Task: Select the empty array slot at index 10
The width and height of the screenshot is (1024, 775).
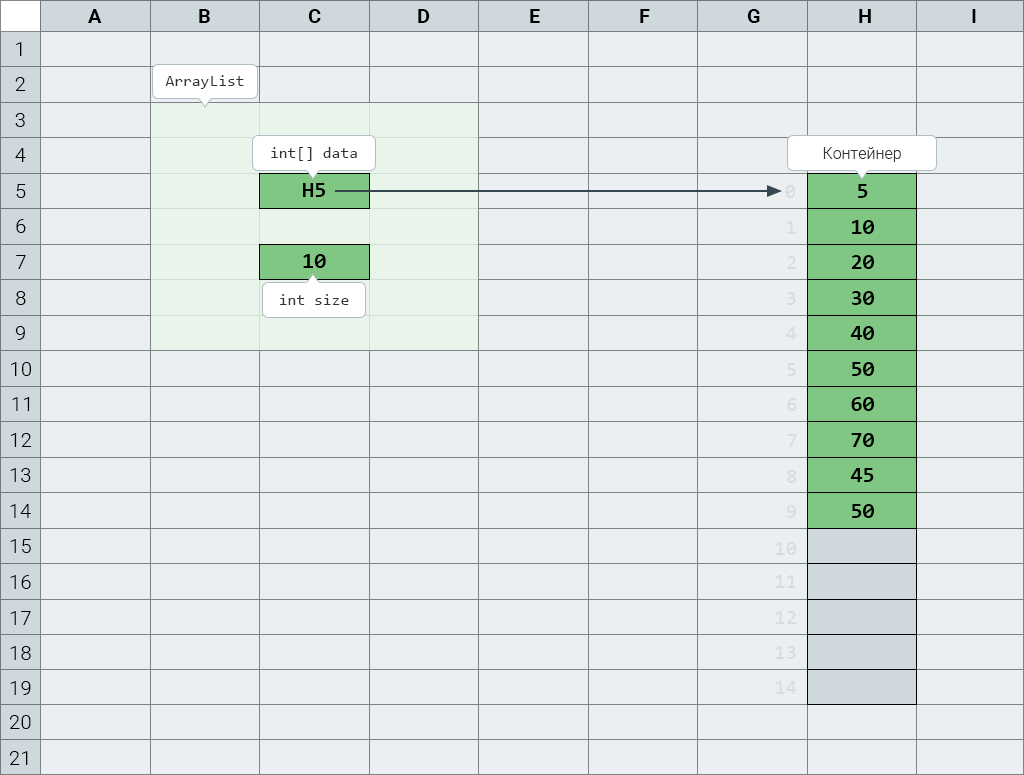Action: 862,546
